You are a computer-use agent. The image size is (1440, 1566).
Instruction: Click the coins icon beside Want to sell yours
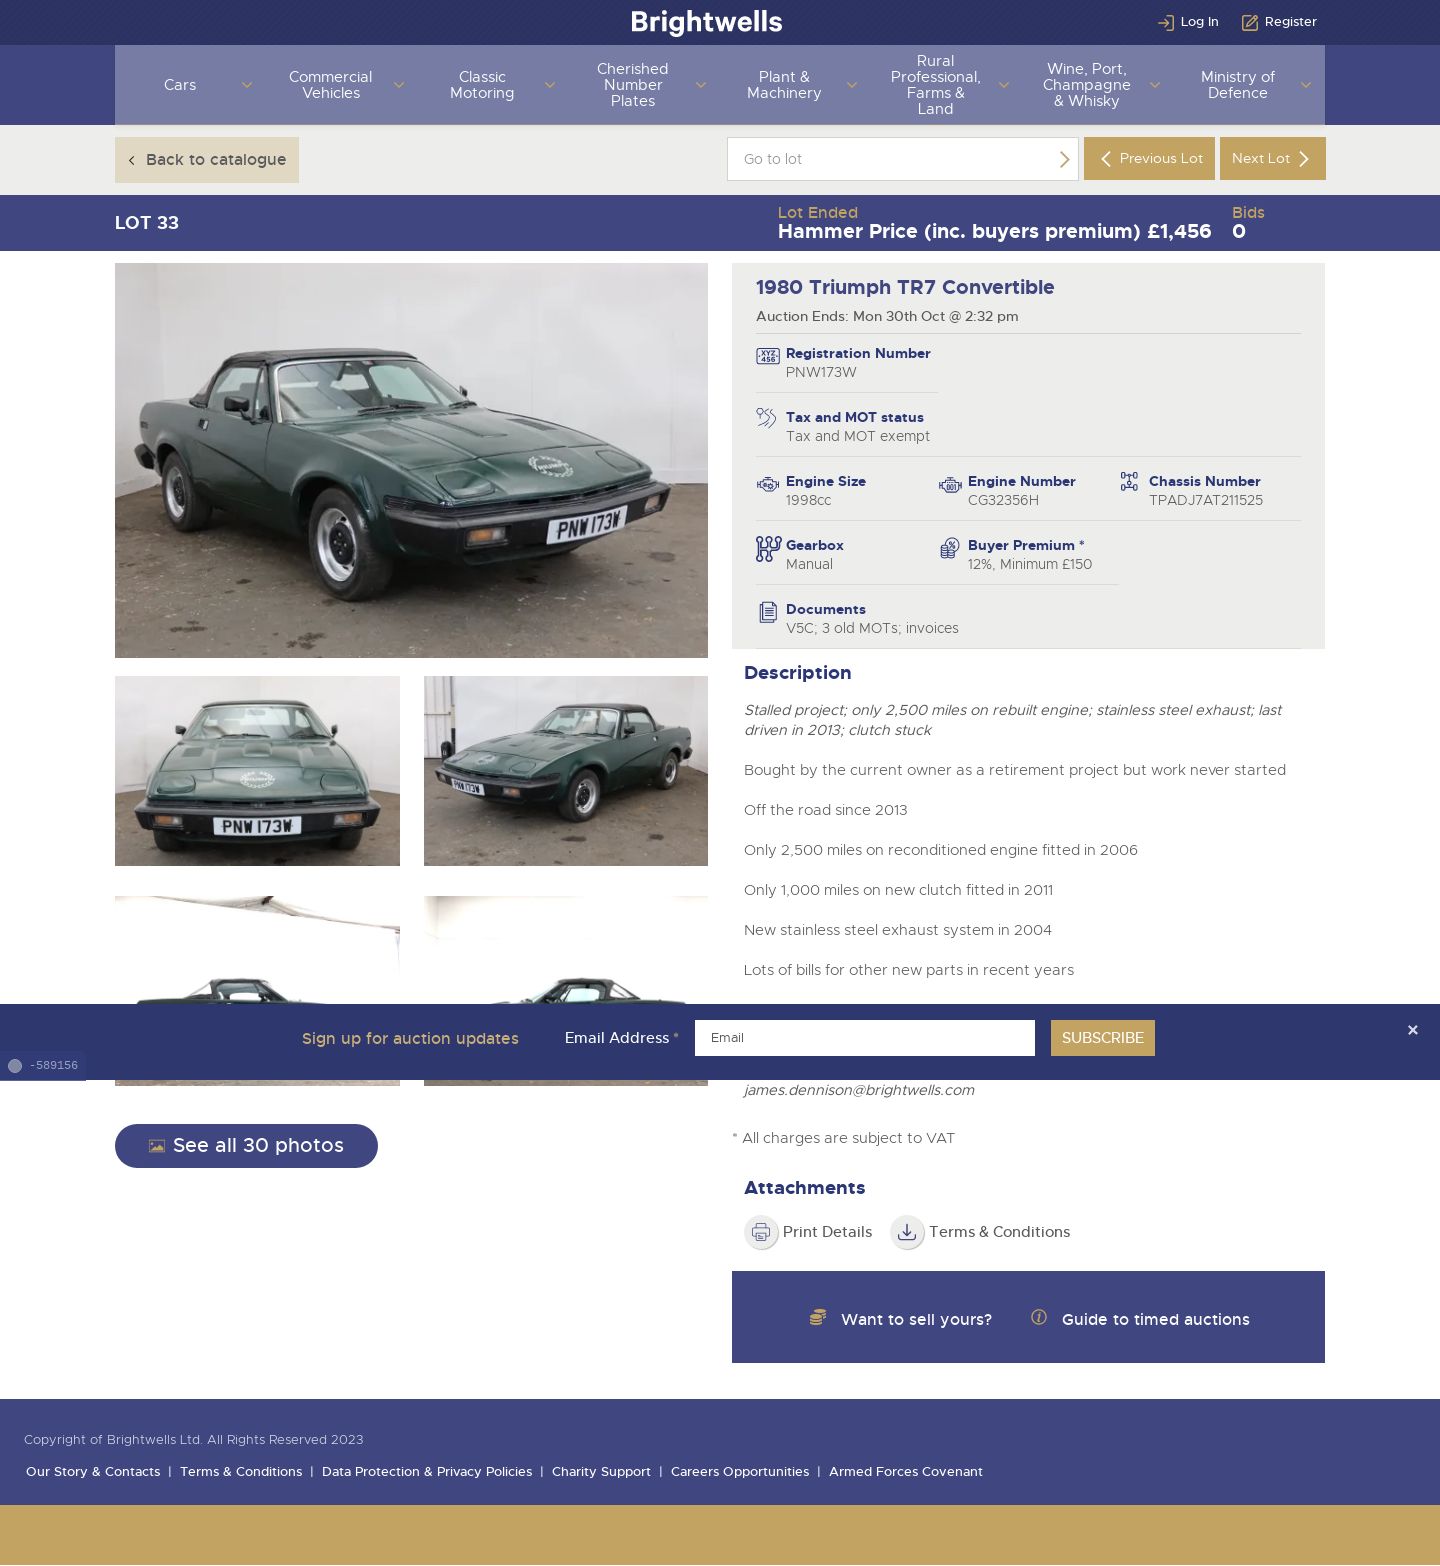pos(818,1318)
